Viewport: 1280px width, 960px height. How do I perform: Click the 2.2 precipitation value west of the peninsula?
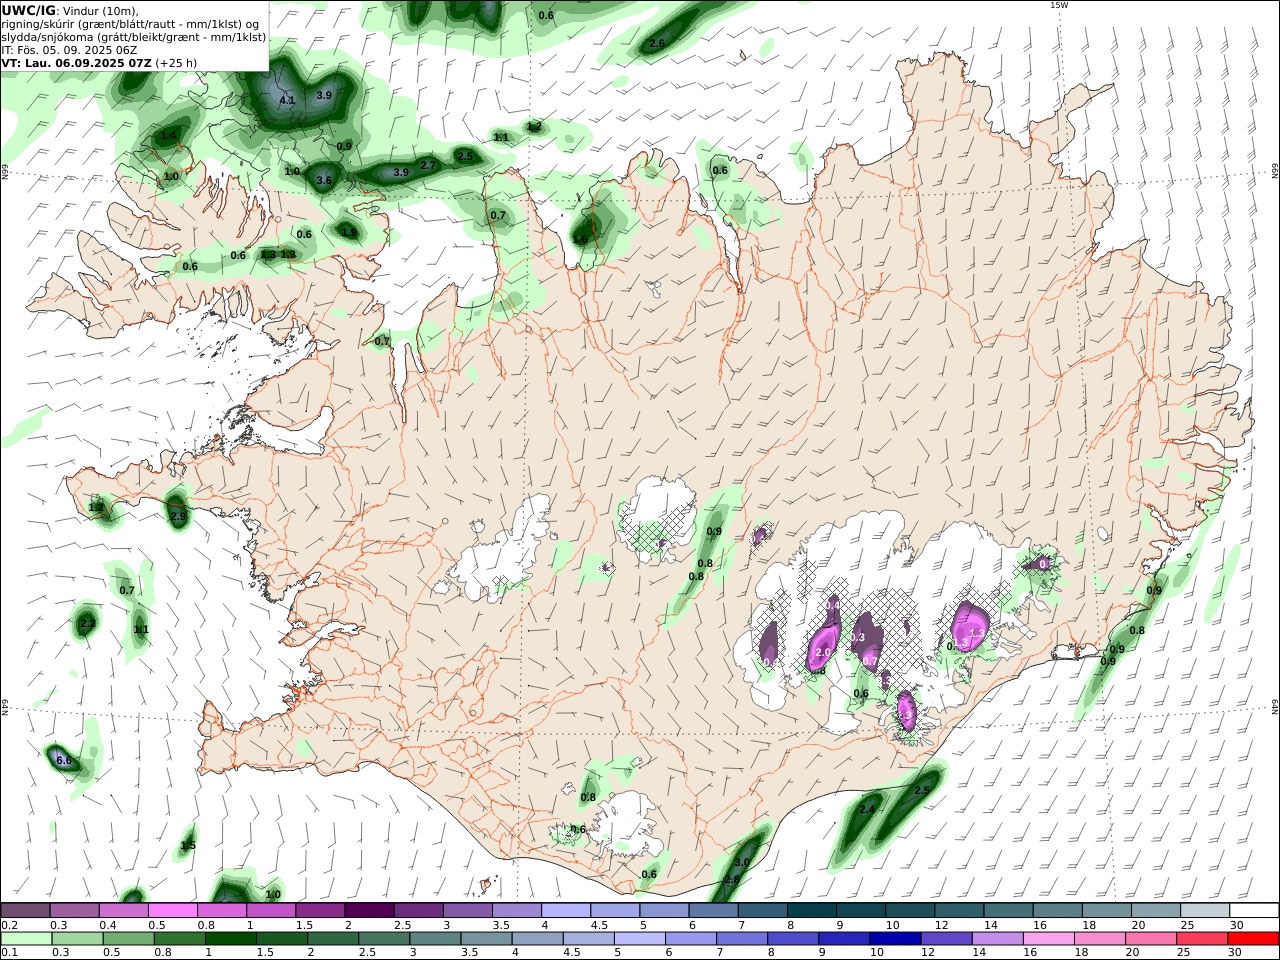tap(87, 624)
